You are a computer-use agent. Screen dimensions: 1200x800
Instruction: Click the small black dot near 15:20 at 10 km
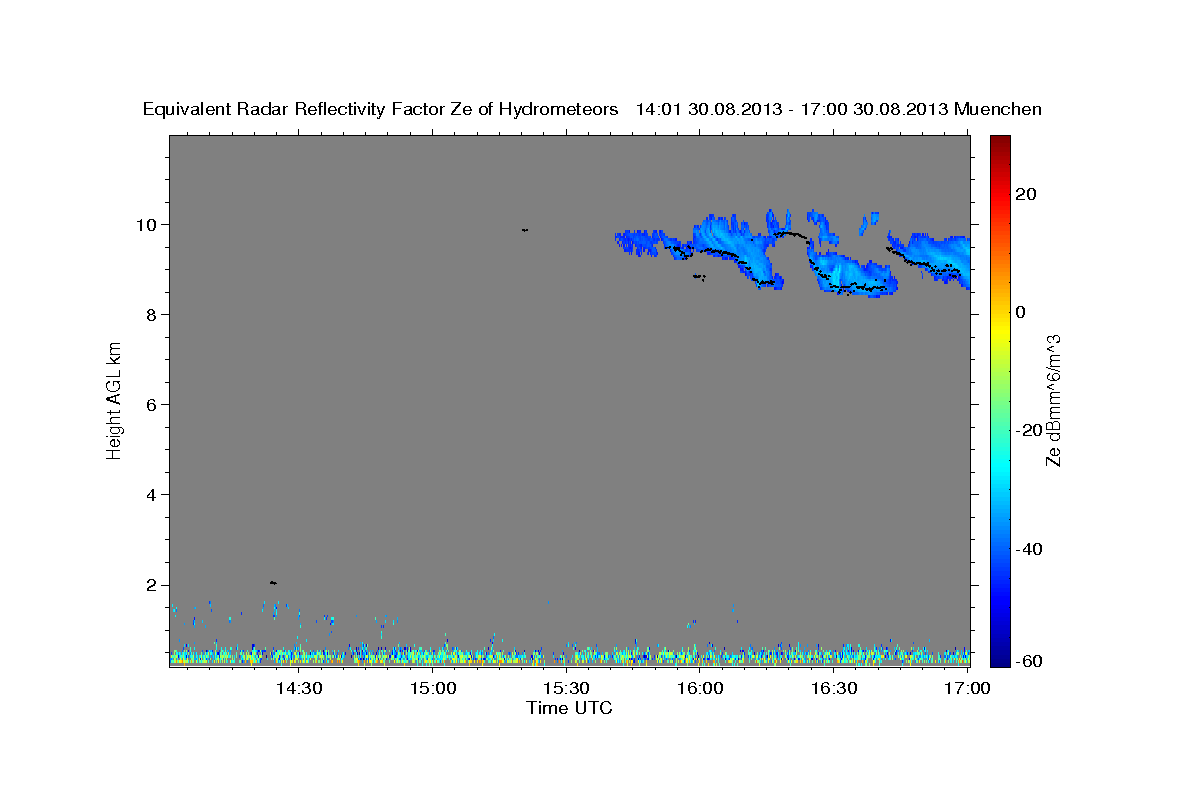524,230
